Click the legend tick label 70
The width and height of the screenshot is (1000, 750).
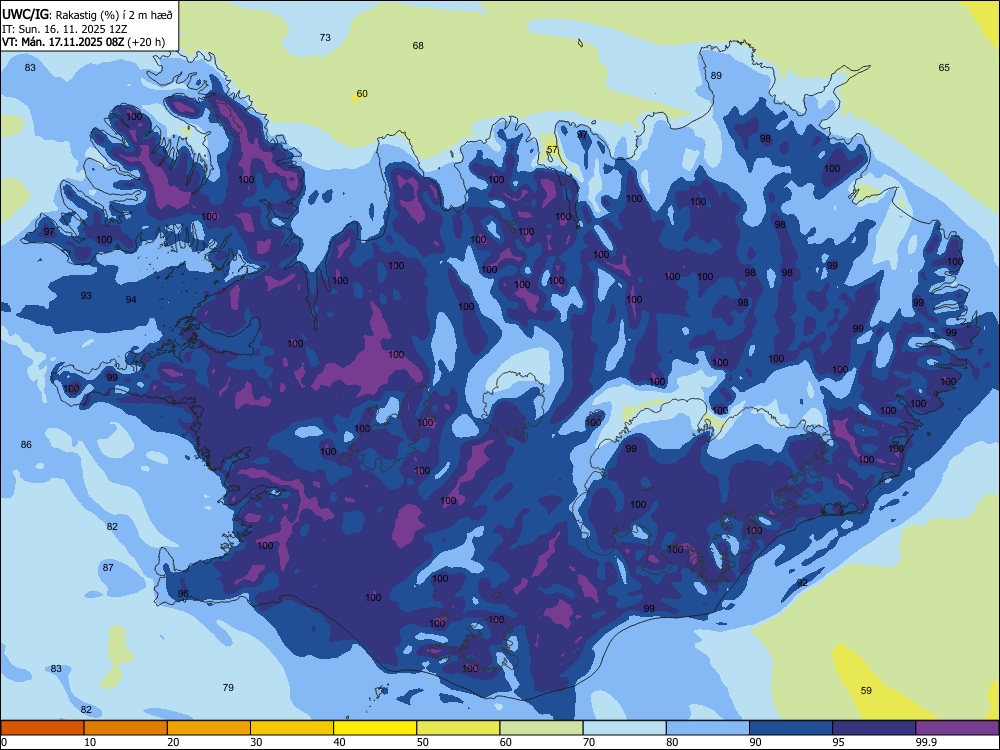589,742
